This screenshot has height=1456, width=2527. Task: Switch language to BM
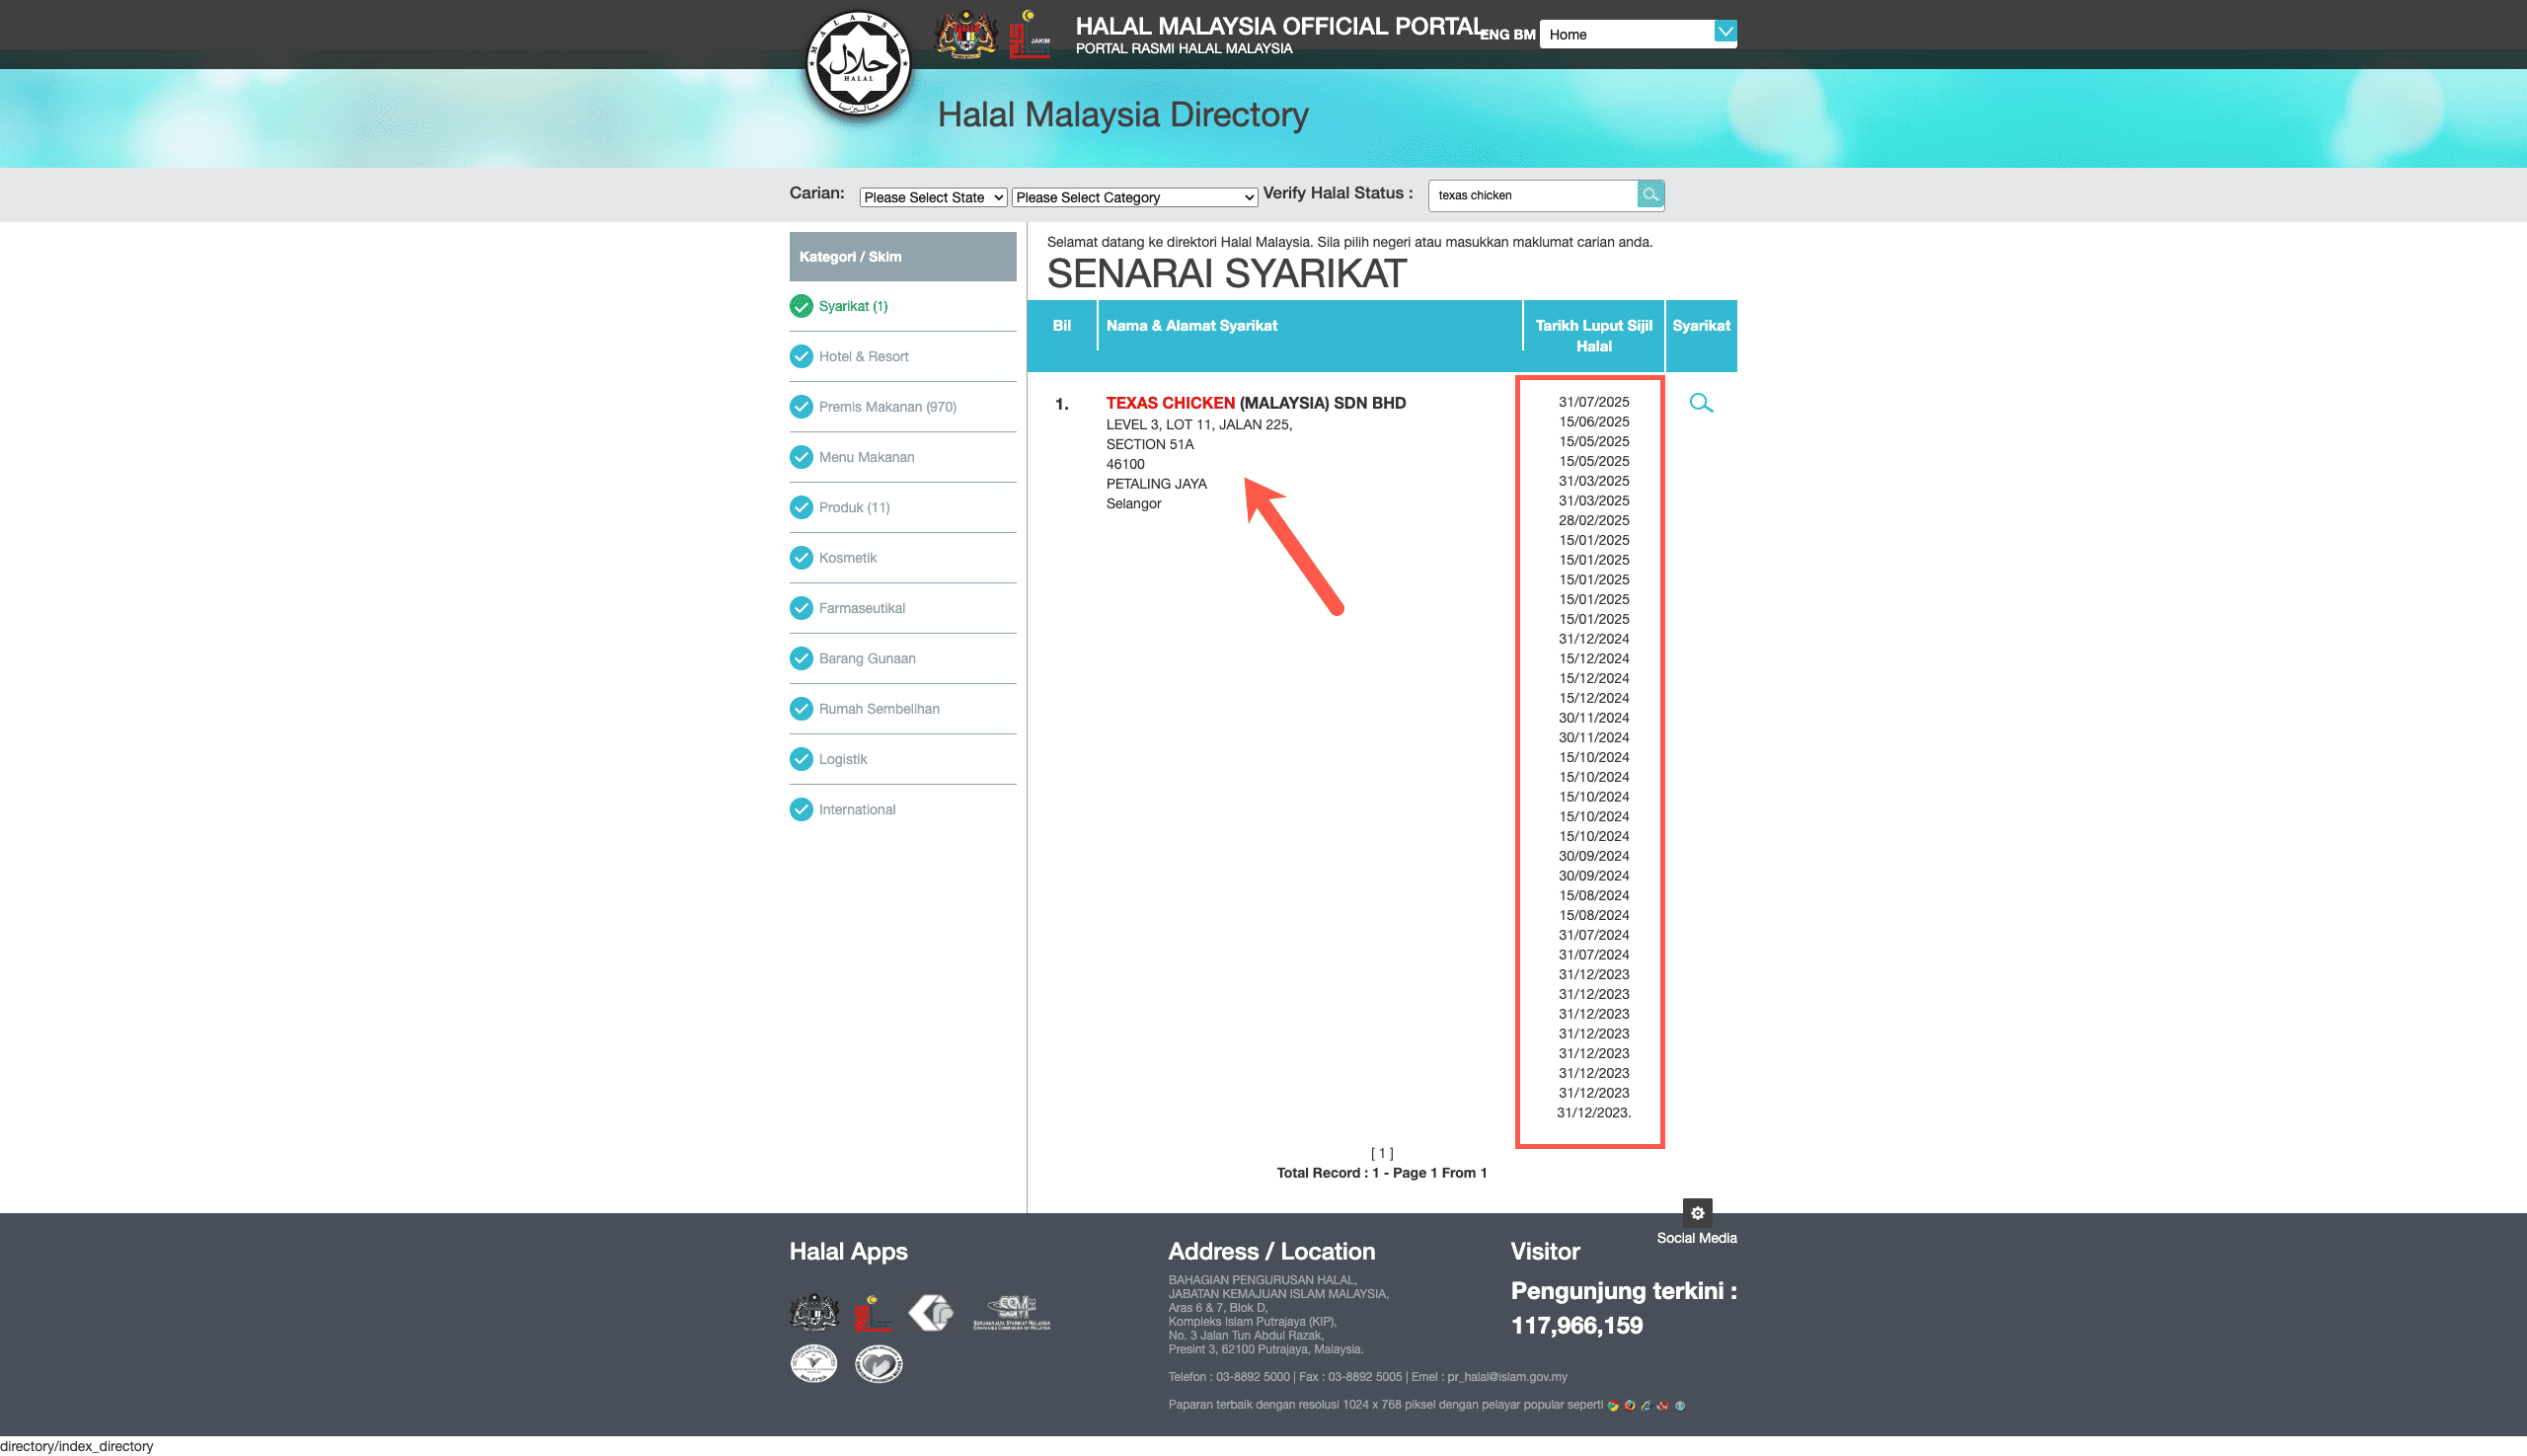(x=1524, y=35)
